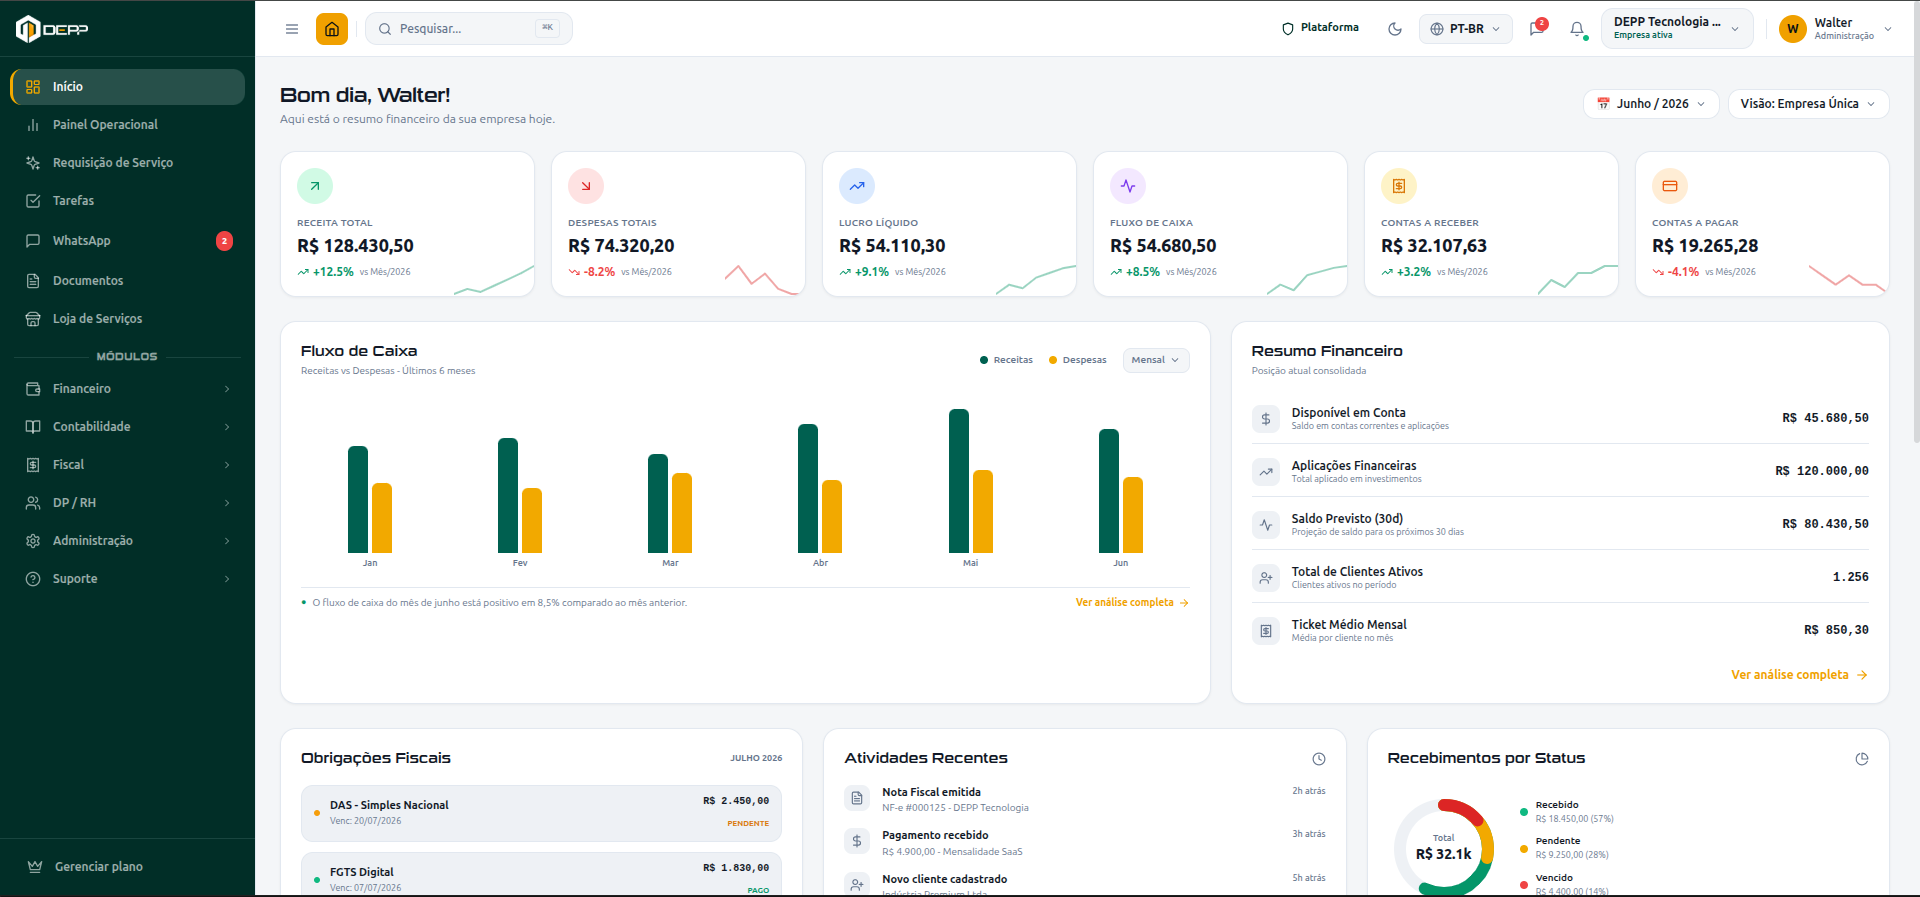Open Tarefas in the sidebar
The image size is (1920, 897).
128,201
